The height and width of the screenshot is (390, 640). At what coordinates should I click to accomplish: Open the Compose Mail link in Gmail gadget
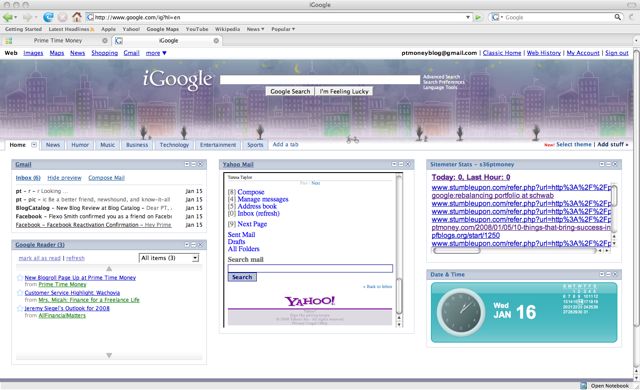click(107, 178)
